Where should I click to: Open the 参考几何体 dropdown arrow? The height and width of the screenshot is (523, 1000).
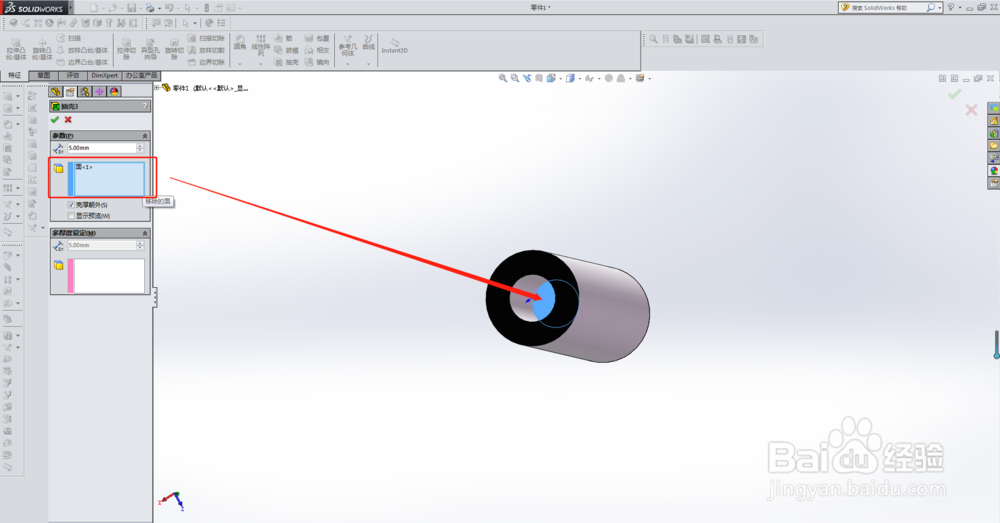pos(348,64)
